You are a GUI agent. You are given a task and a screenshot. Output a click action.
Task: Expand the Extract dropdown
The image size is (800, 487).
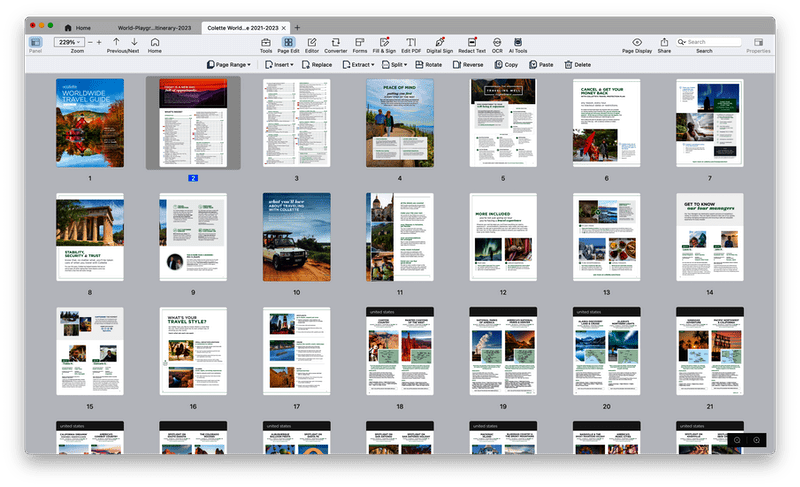pyautogui.click(x=358, y=64)
